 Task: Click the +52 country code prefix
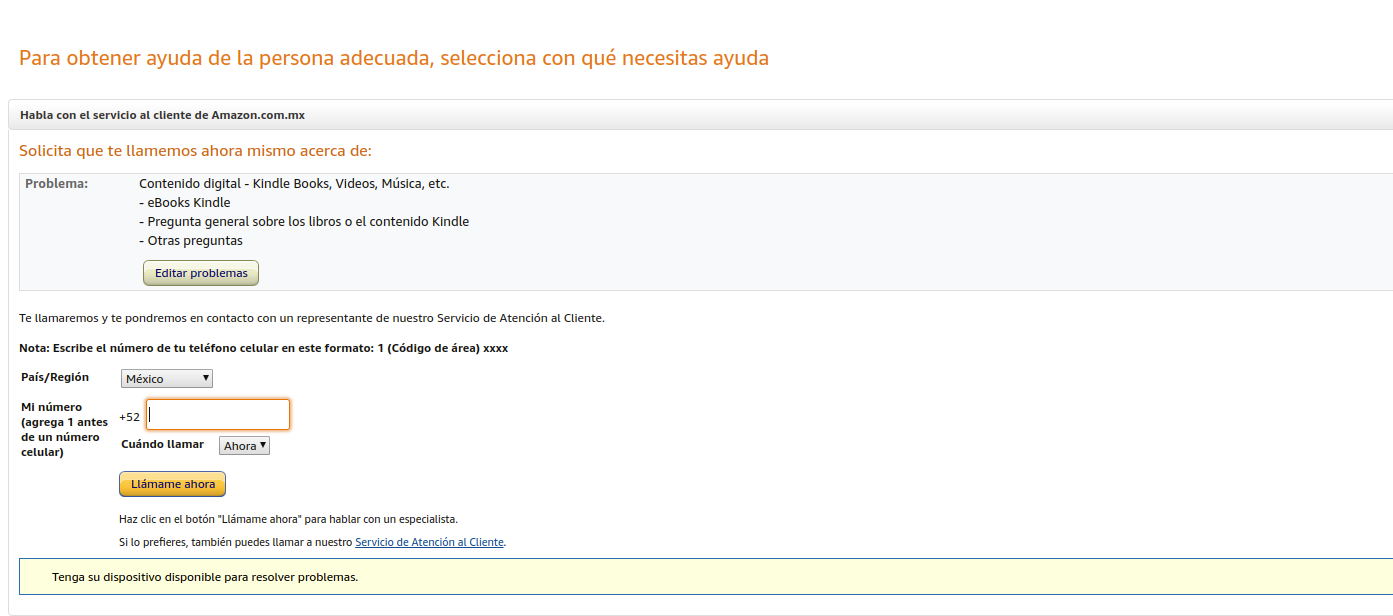130,417
